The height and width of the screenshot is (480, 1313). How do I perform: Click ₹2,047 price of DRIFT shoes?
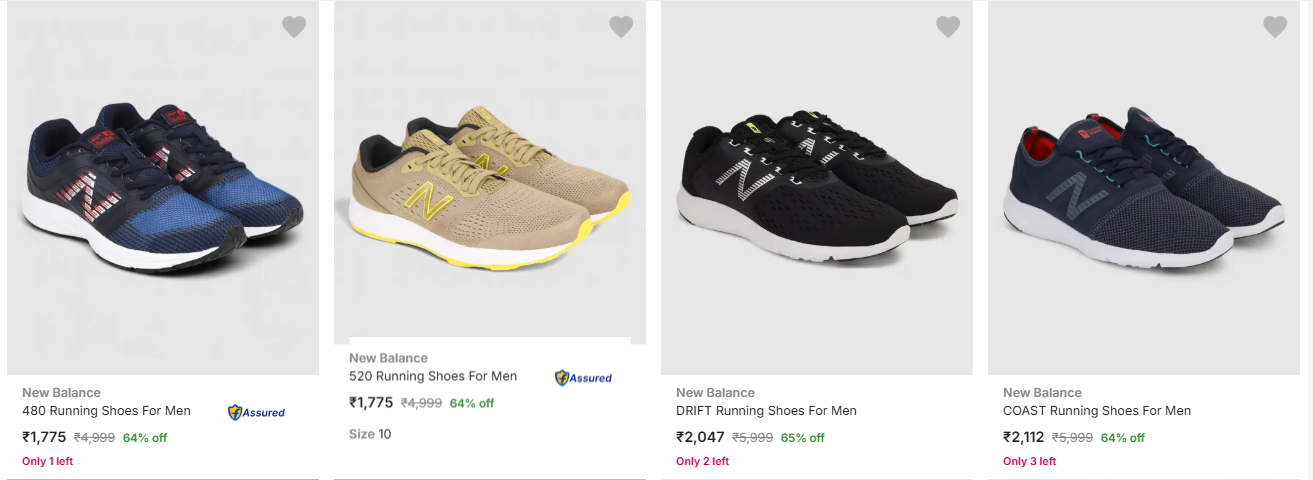tap(700, 437)
